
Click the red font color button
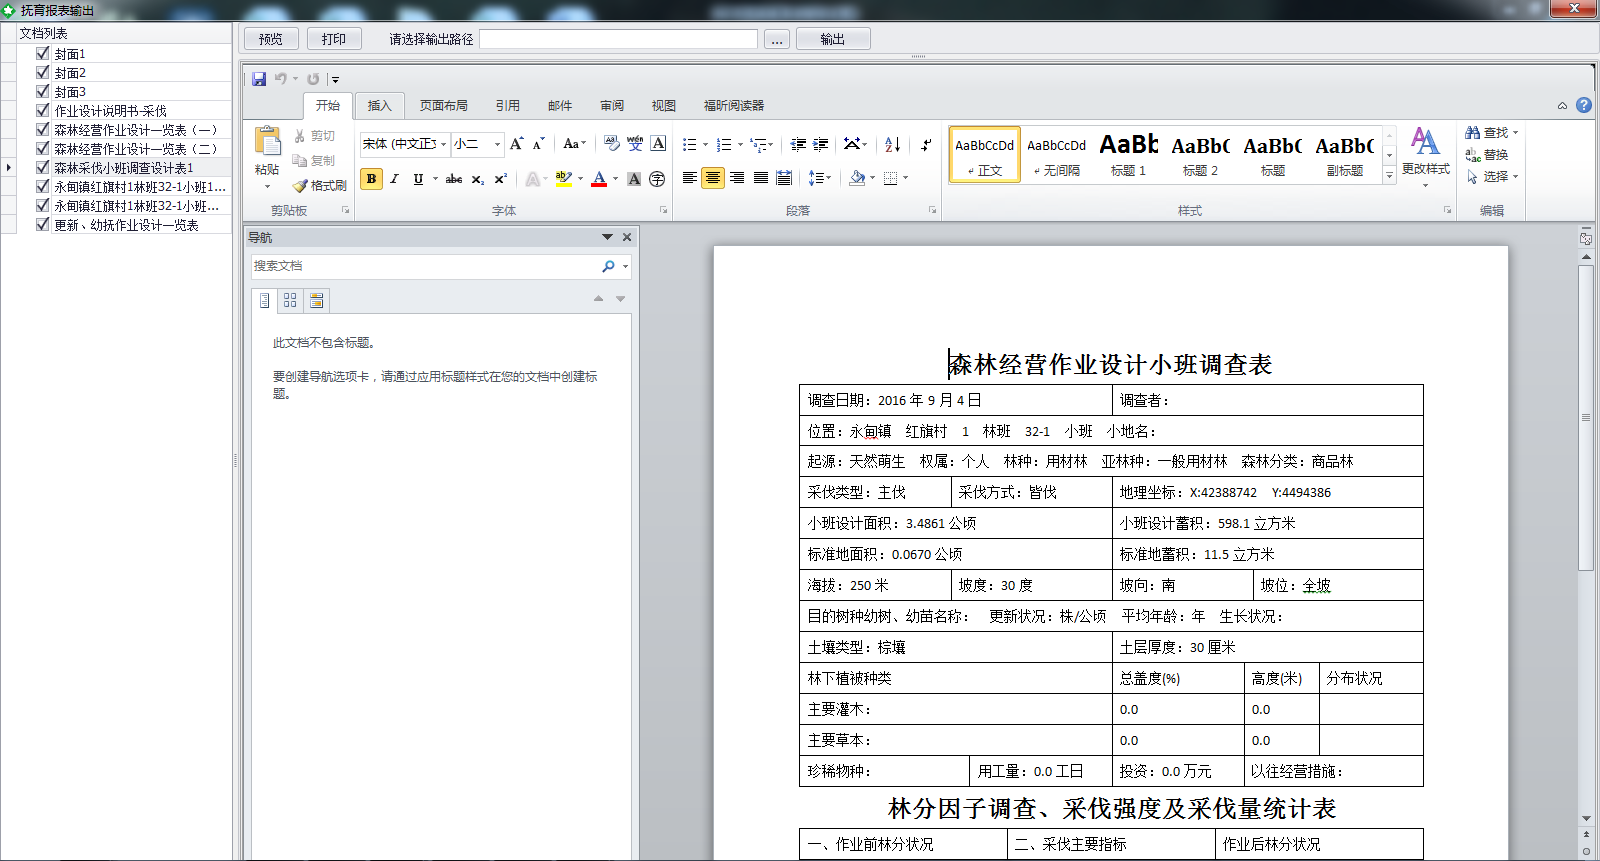click(599, 179)
